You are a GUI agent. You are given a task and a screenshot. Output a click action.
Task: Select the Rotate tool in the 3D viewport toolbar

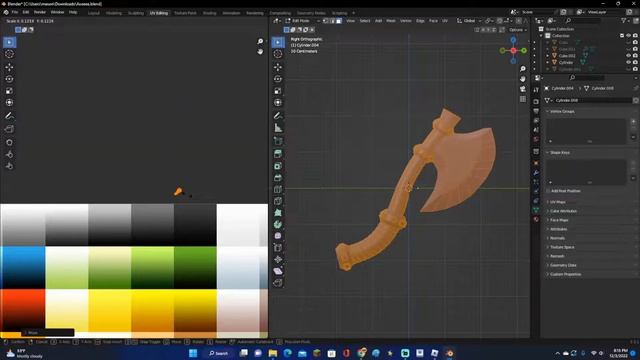tap(278, 79)
